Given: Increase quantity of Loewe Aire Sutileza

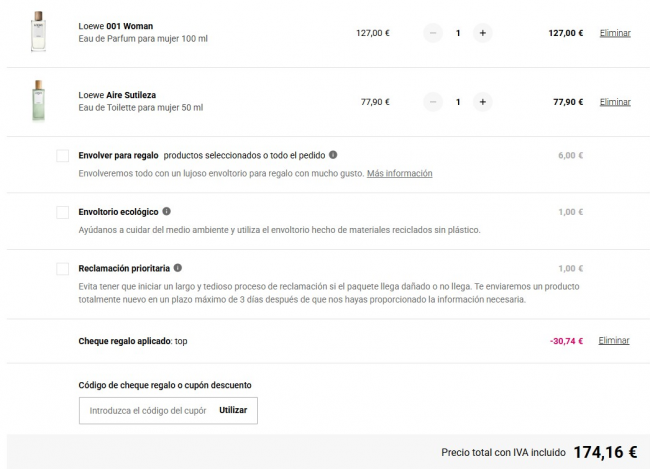Looking at the screenshot, I should 482,101.
